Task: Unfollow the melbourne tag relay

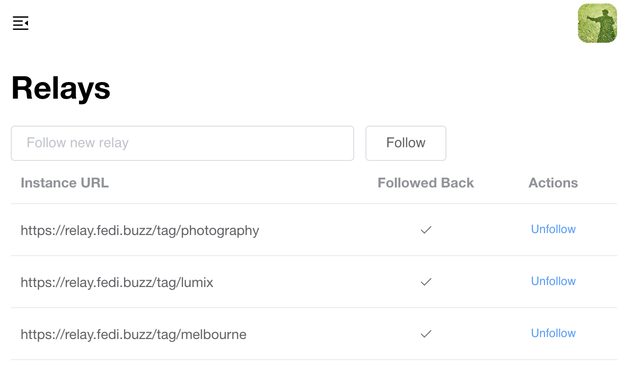Action: 553,333
